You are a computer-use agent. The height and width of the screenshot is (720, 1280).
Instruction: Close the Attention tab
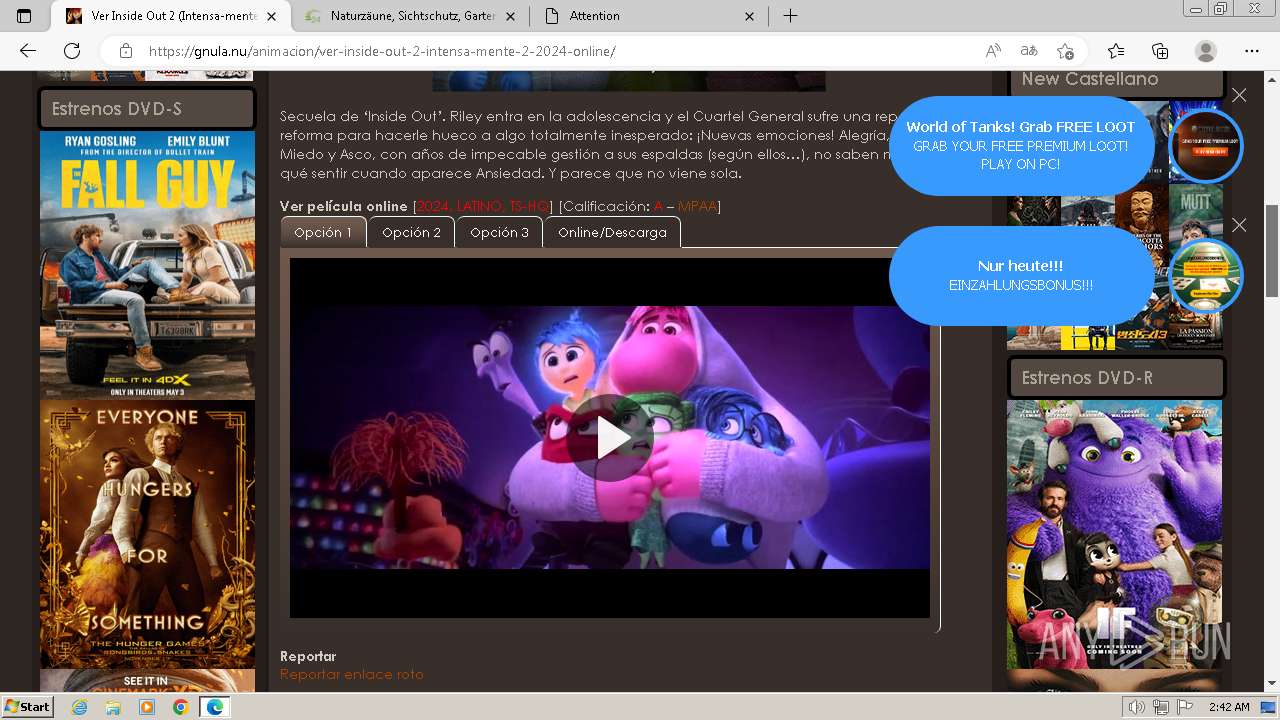point(750,16)
